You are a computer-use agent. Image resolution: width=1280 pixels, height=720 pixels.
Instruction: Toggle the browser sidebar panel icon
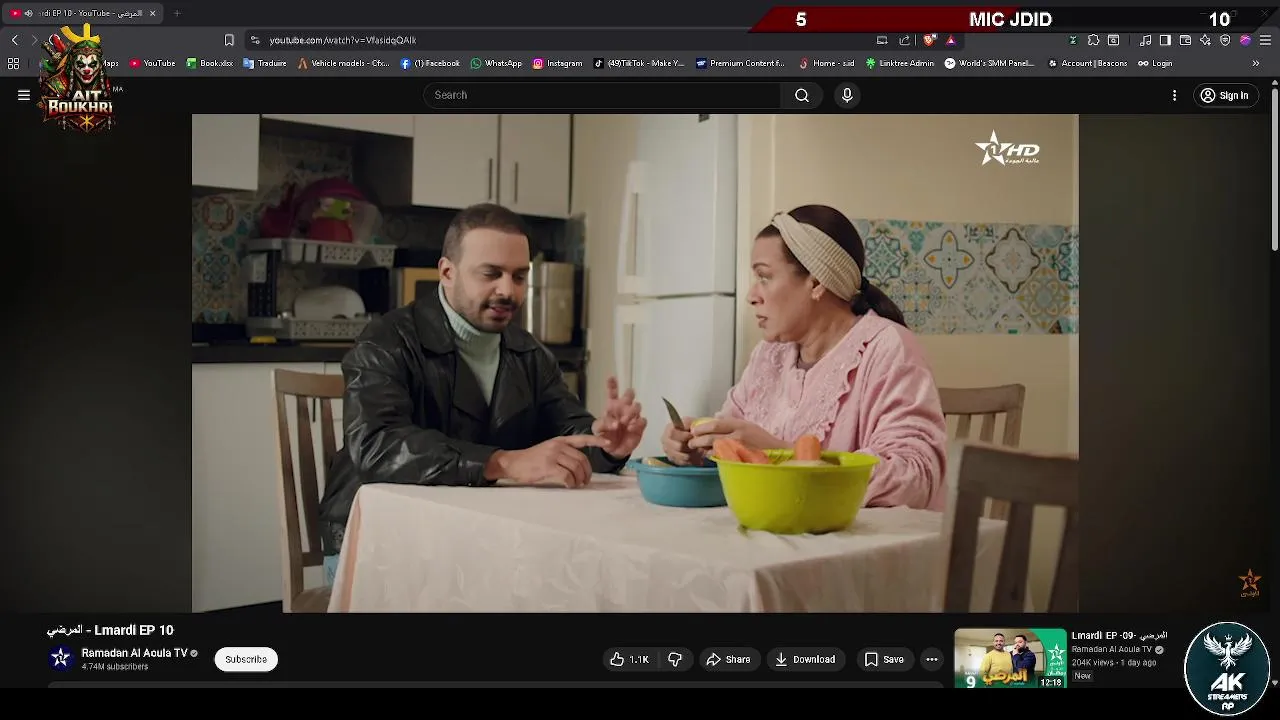[1165, 40]
